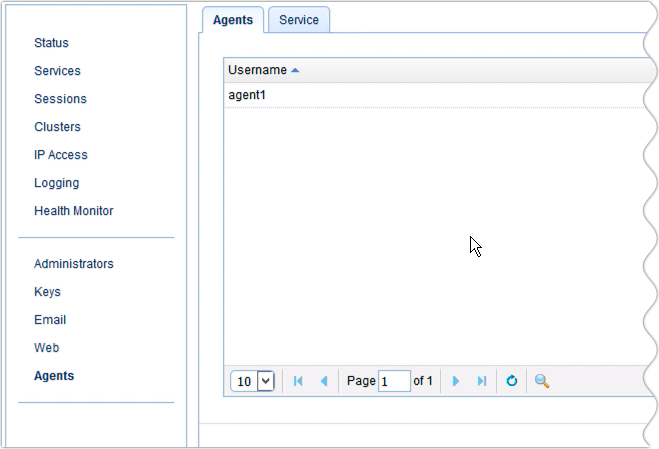This screenshot has width=659, height=449.
Task: Navigate to Services page
Action: [x=57, y=71]
